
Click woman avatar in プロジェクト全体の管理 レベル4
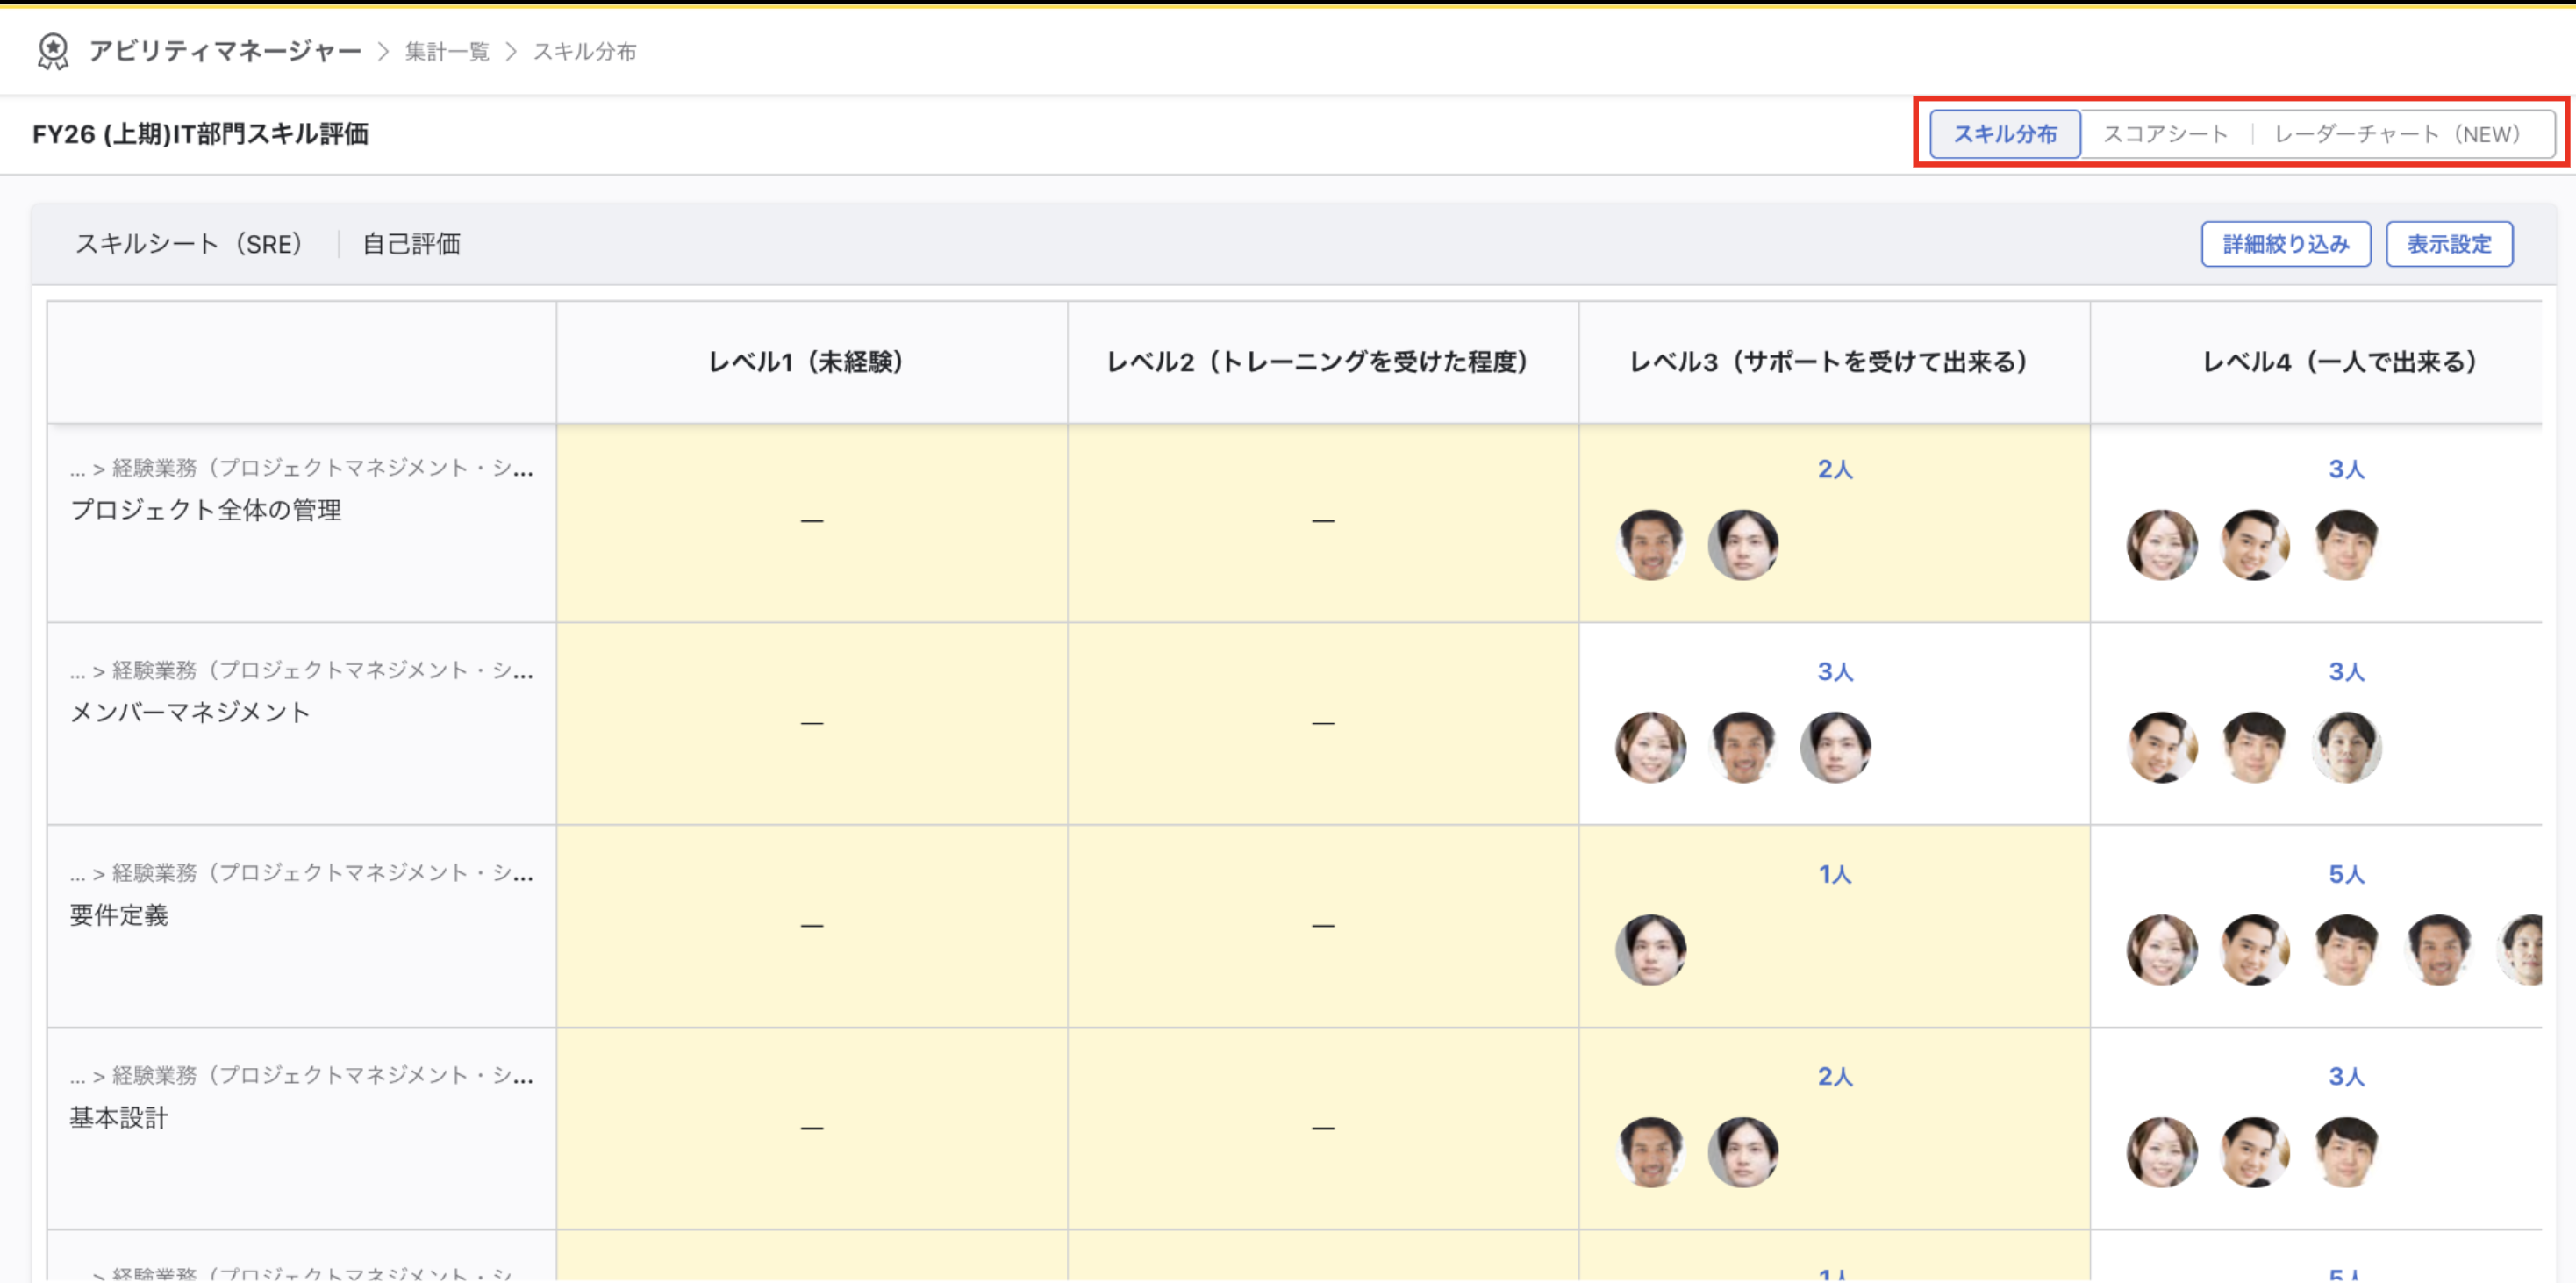pos(2162,545)
